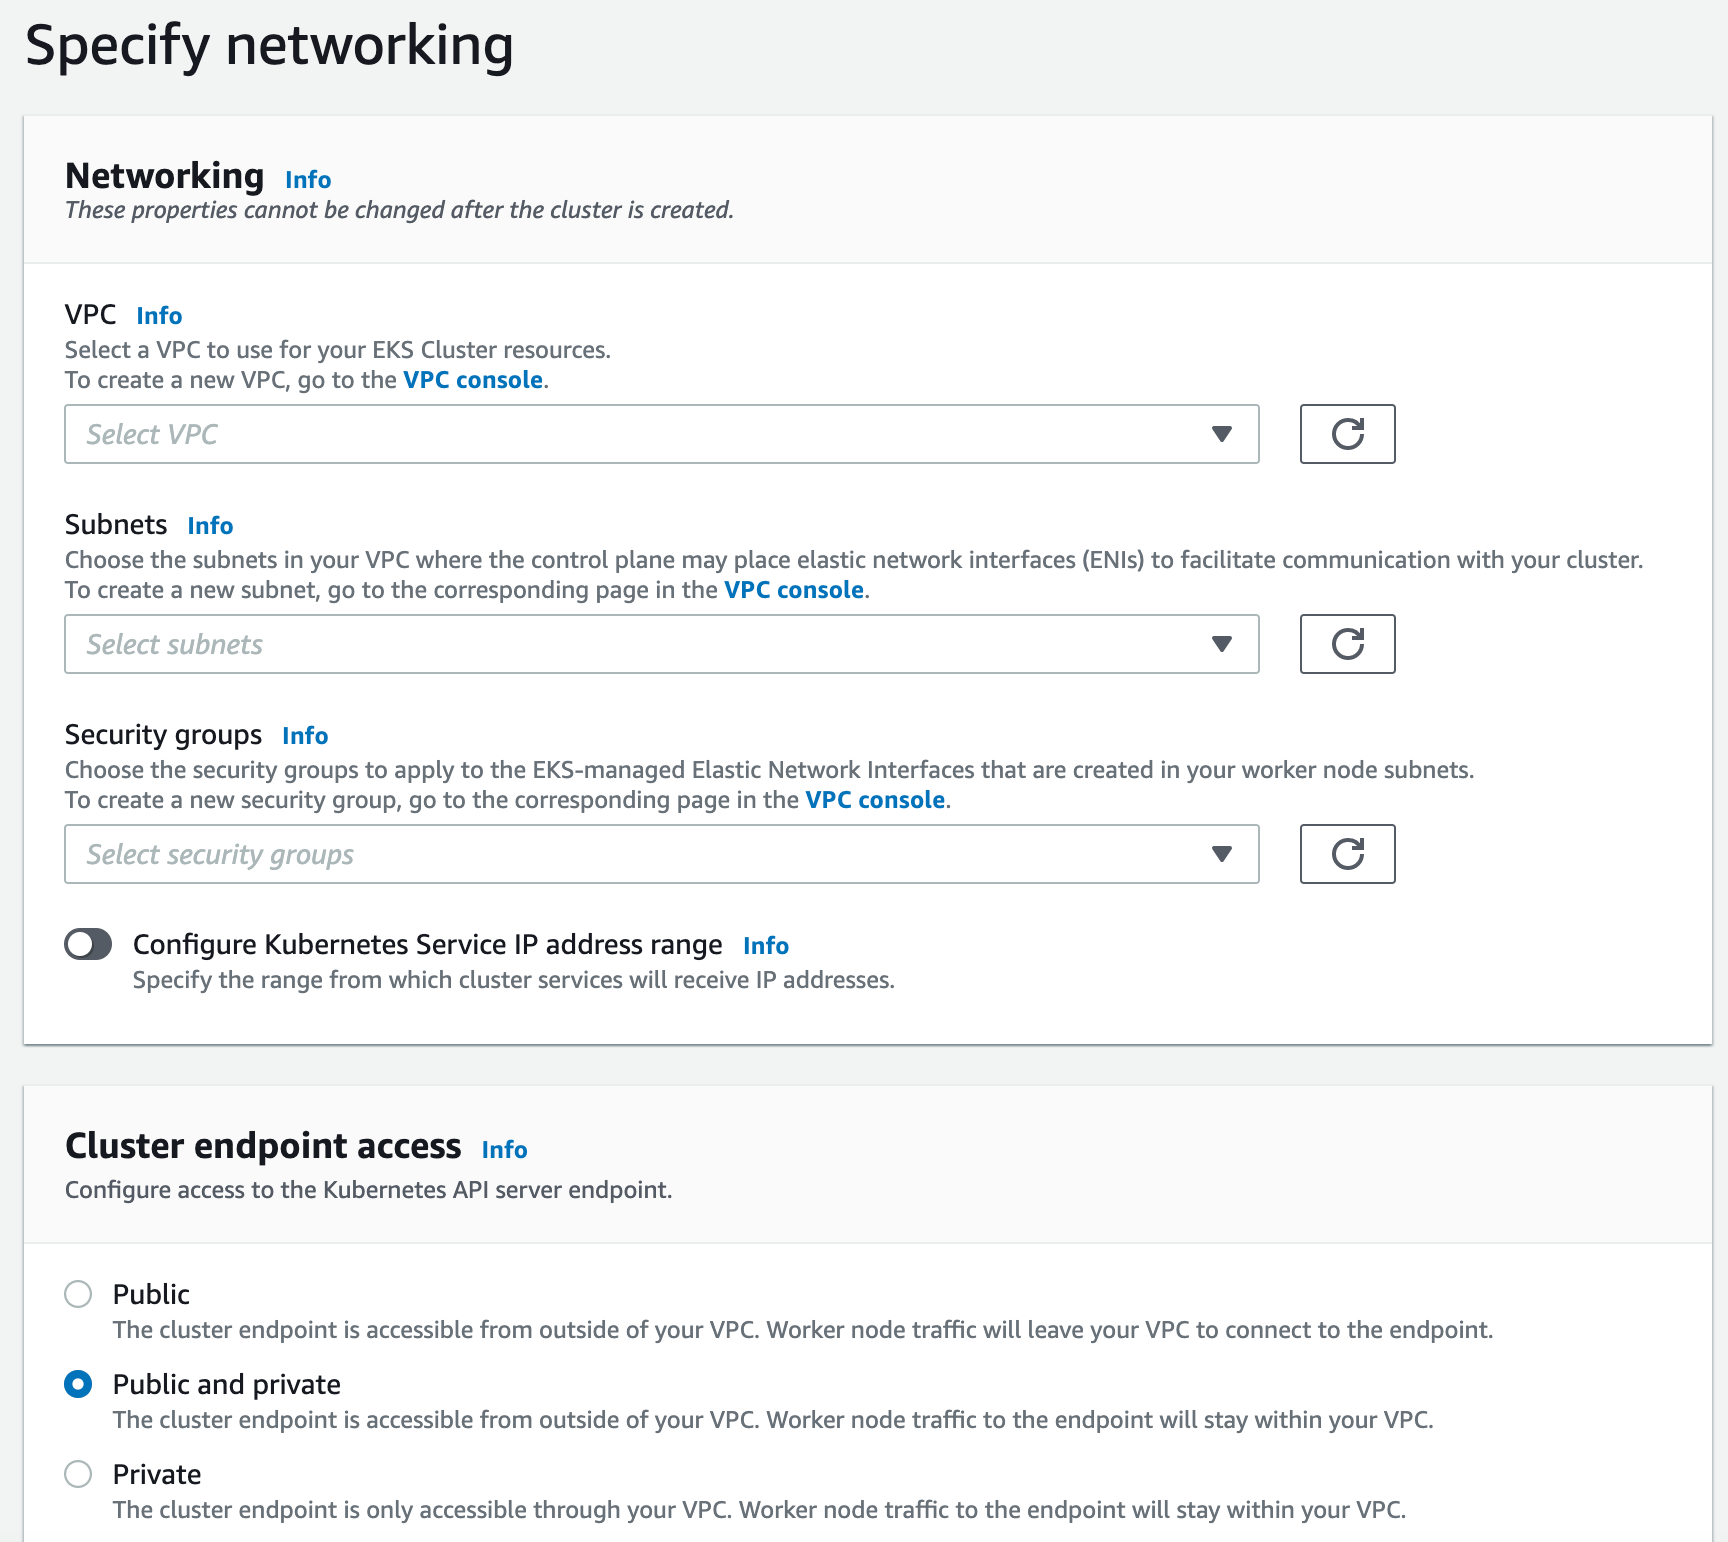The image size is (1728, 1542).
Task: Click the VPC dropdown arrow
Action: tap(1221, 434)
